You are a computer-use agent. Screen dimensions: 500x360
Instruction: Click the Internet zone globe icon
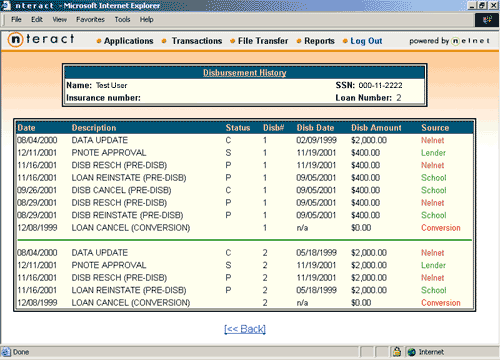pos(412,352)
